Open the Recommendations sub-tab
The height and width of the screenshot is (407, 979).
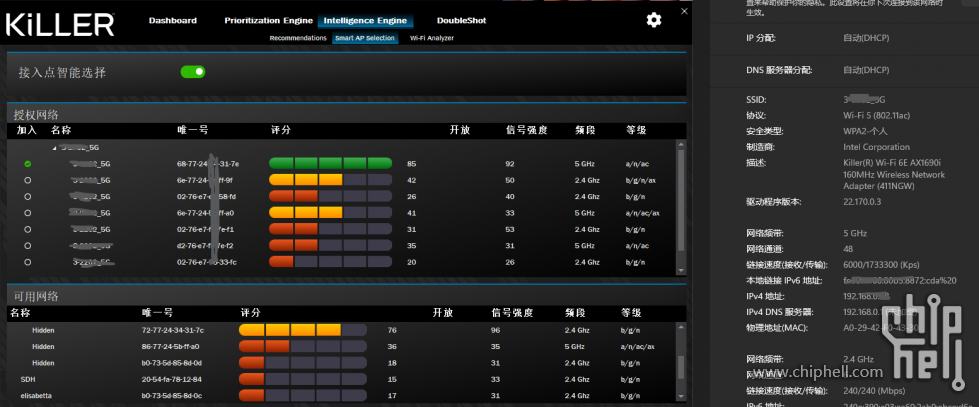(x=298, y=38)
